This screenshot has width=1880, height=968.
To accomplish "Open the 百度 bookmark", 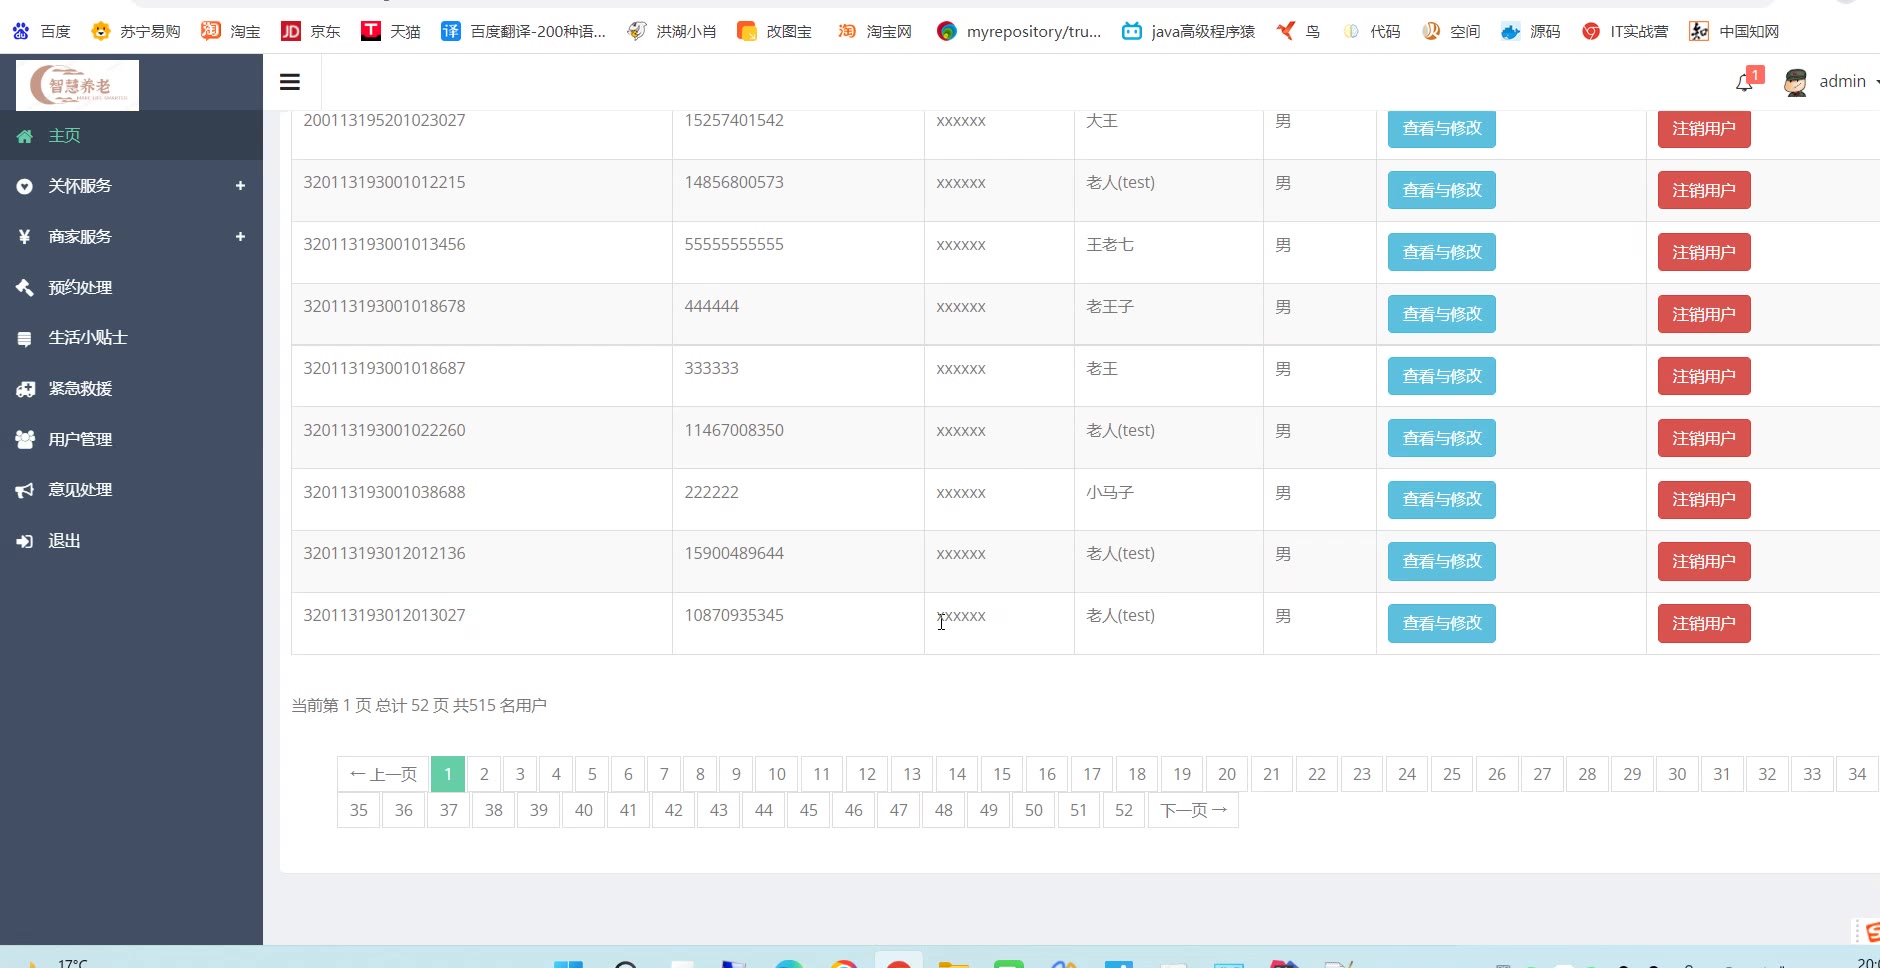I will point(41,31).
